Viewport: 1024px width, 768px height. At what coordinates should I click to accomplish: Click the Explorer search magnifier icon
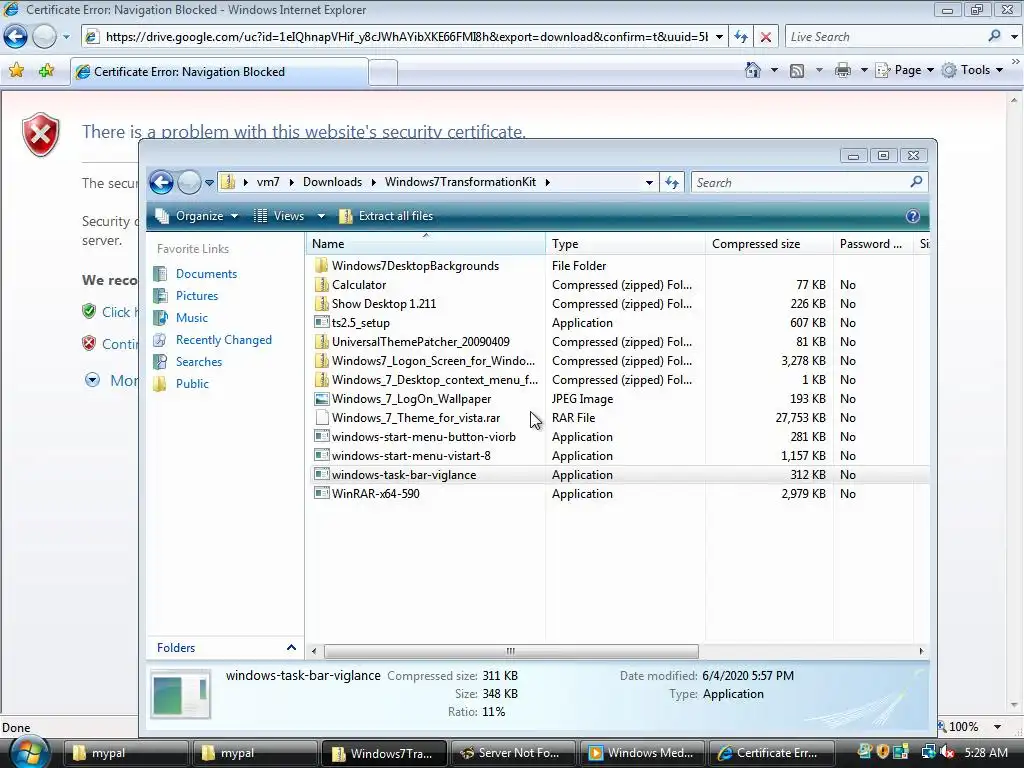(x=916, y=182)
